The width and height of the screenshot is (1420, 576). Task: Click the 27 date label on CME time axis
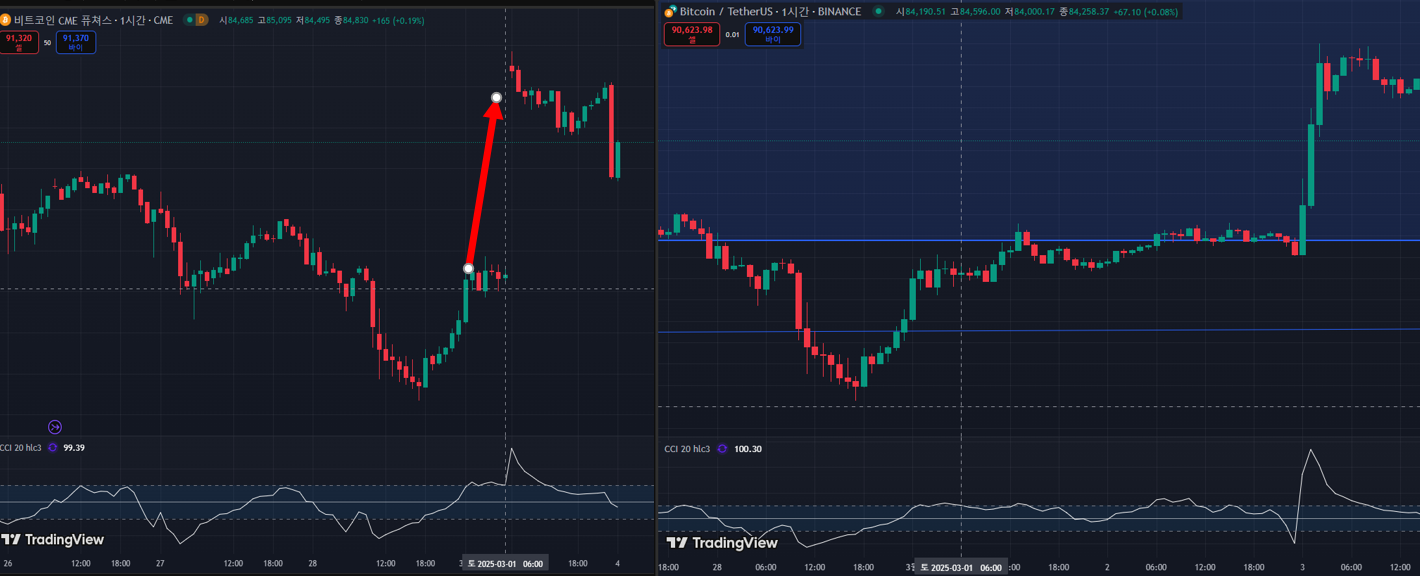(160, 564)
